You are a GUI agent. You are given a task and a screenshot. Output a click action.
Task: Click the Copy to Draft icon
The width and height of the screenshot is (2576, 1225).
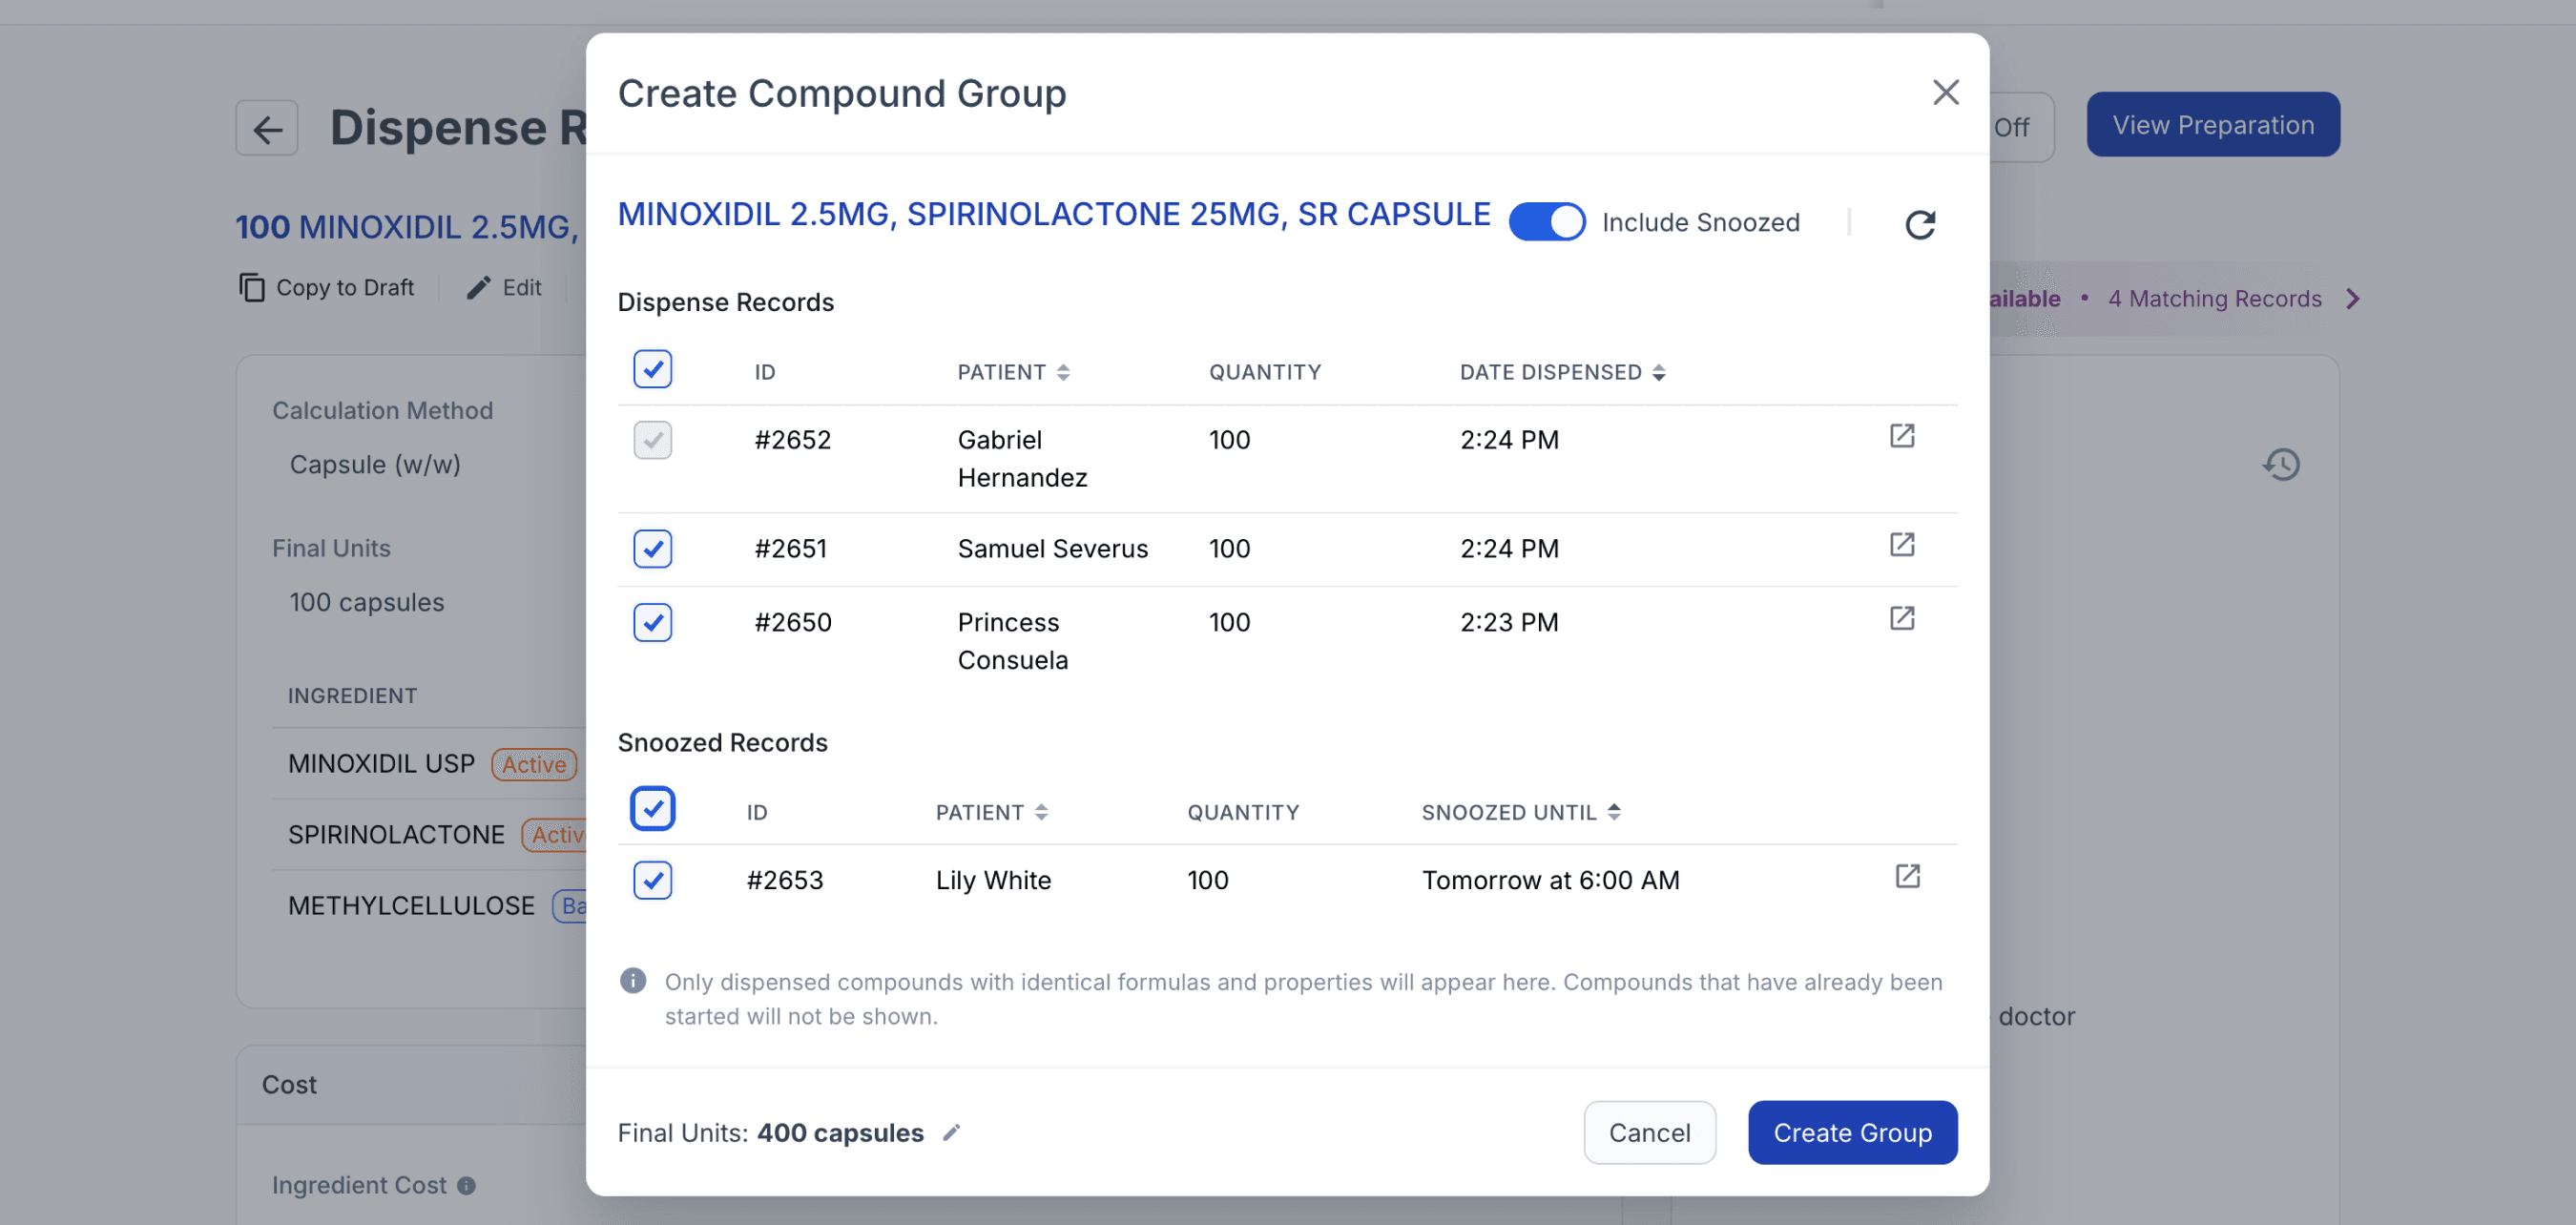click(x=251, y=287)
